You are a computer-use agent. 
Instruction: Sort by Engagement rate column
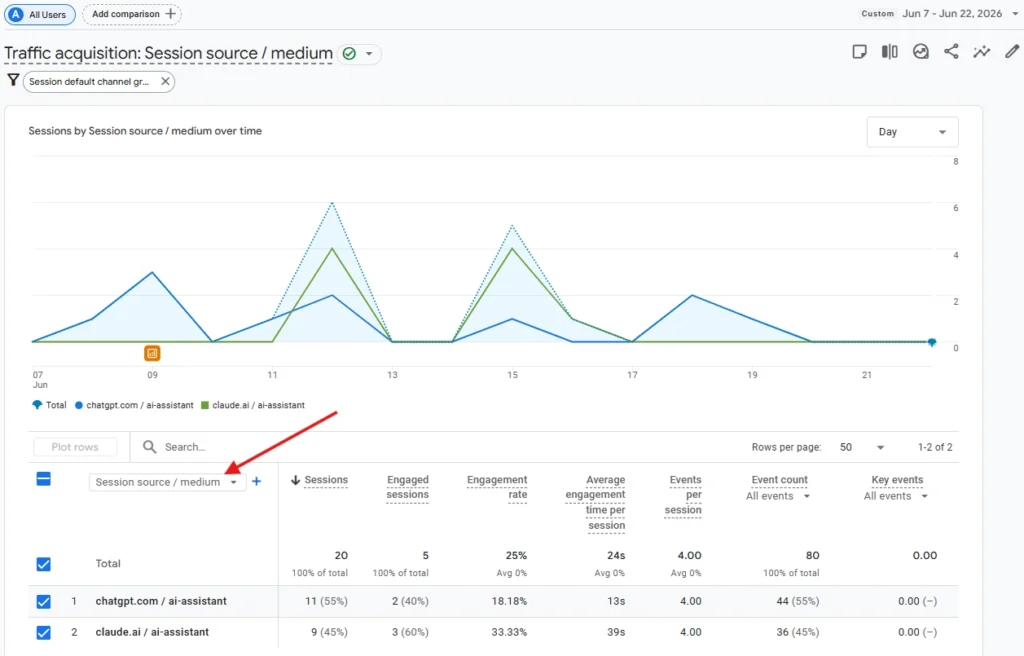pyautogui.click(x=497, y=487)
